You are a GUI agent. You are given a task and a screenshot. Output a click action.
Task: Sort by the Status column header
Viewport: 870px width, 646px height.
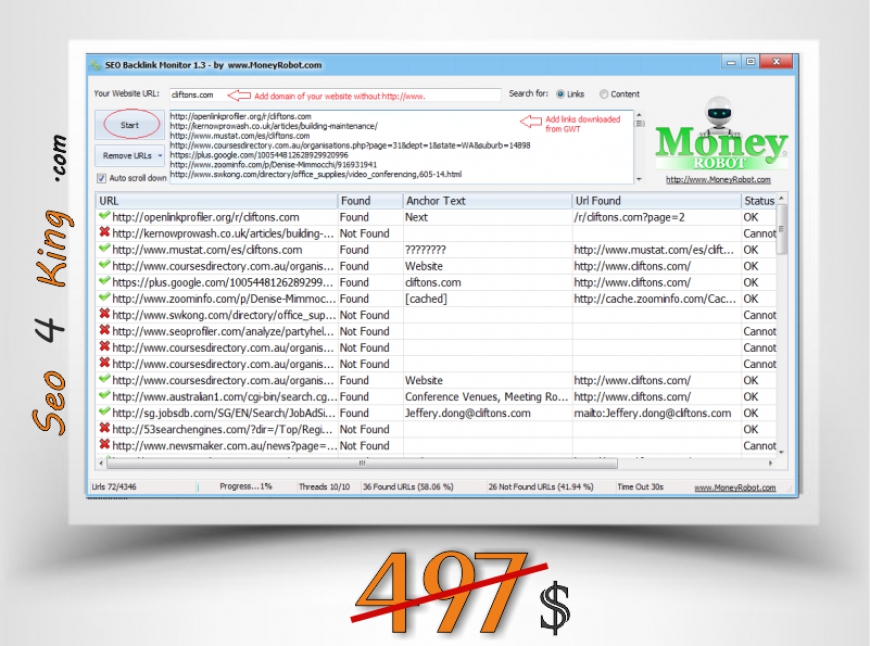click(759, 201)
